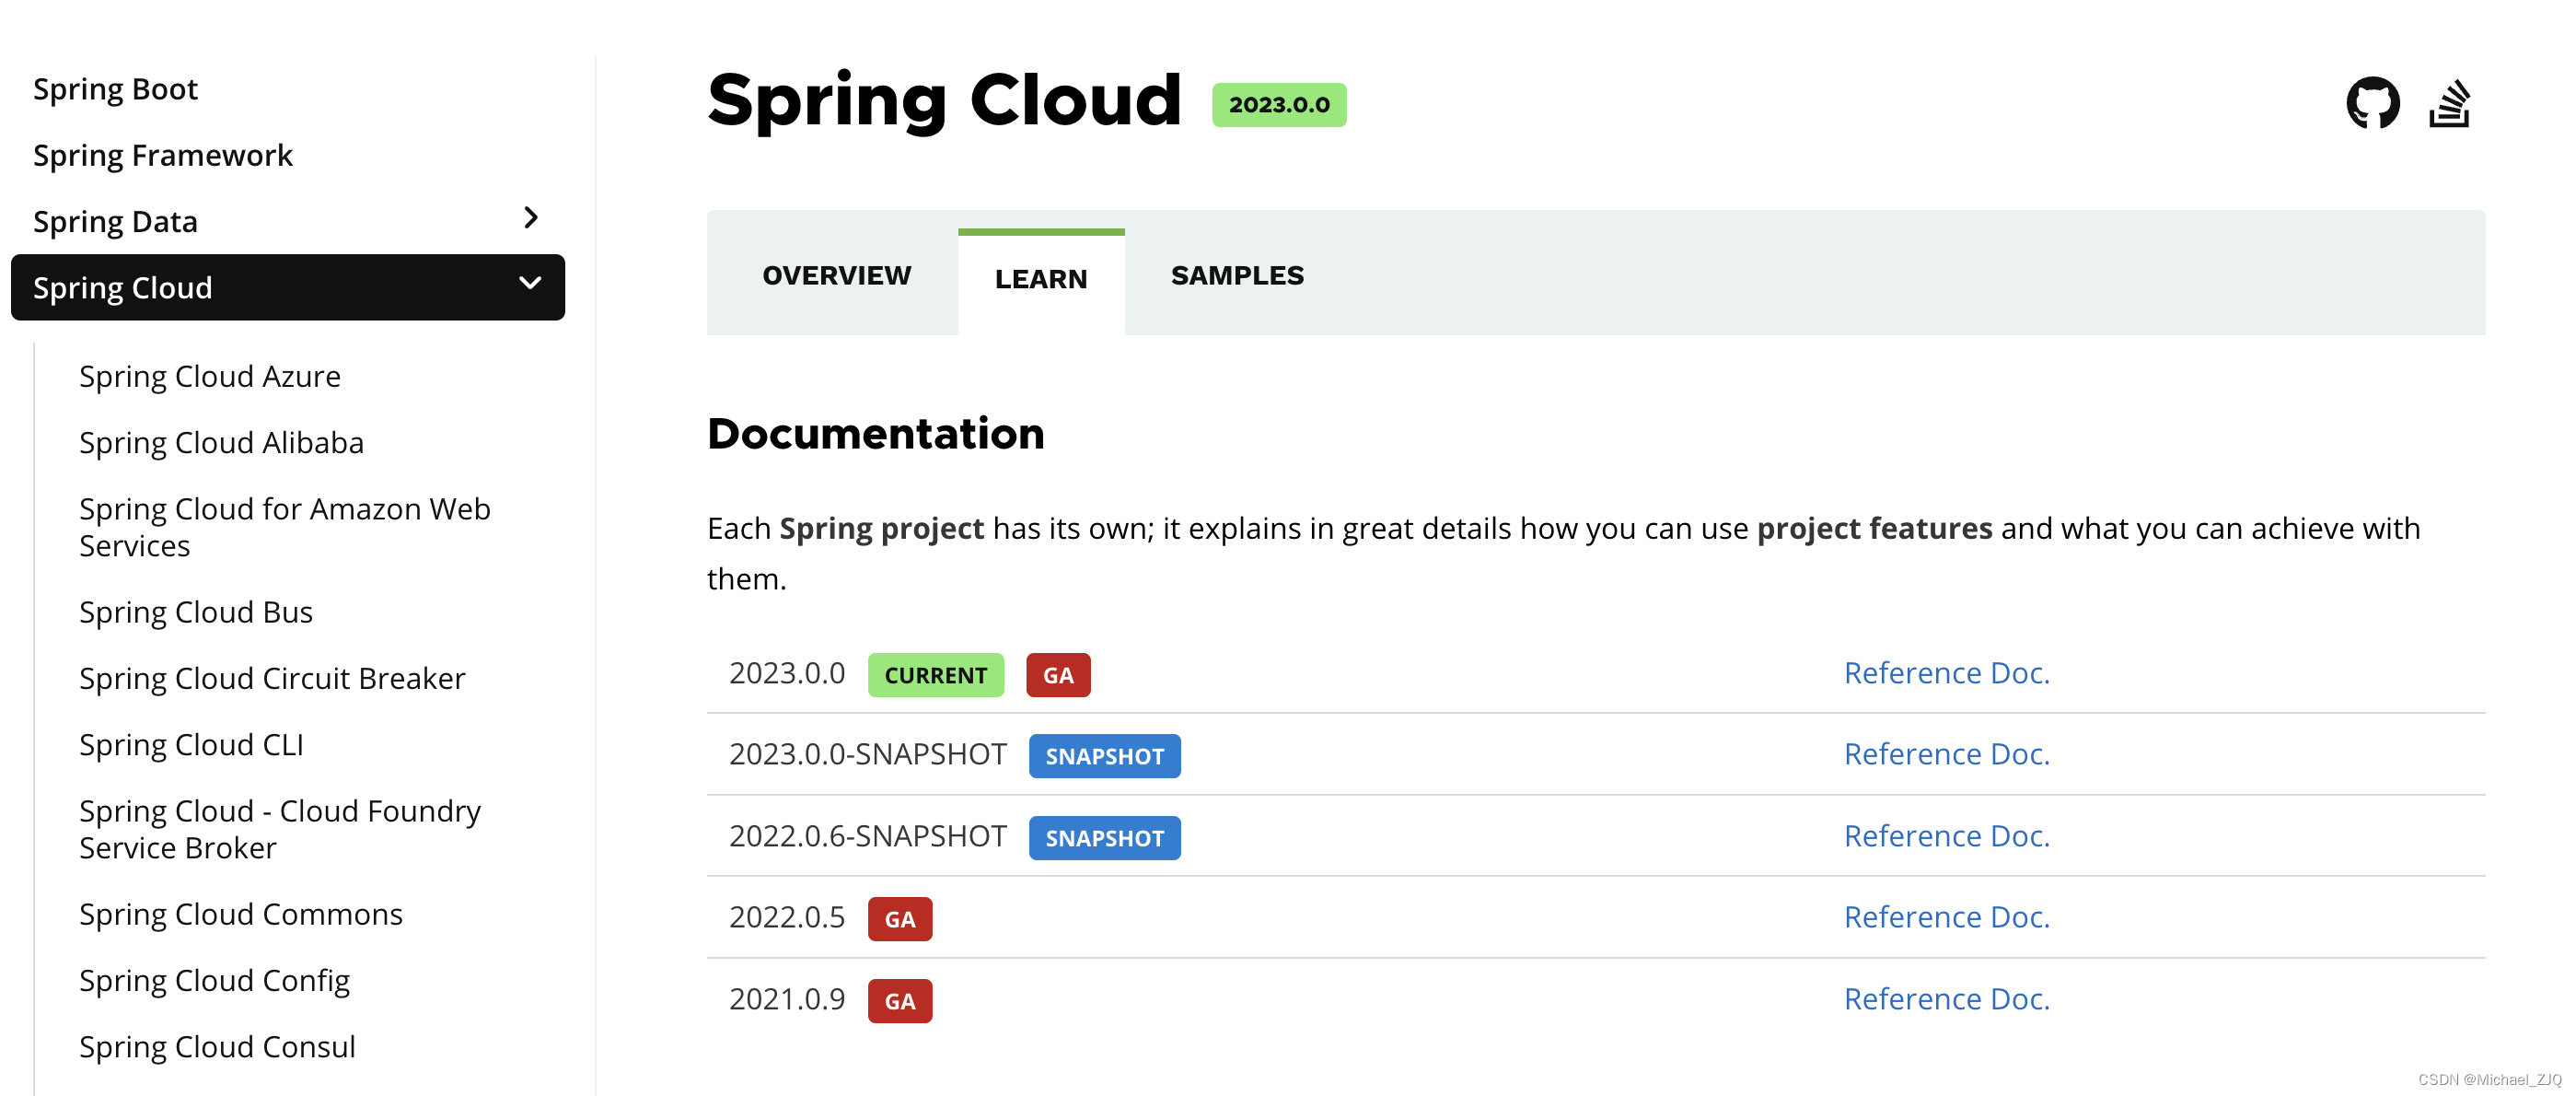Click the CURRENT badge
The image size is (2576, 1096).
point(935,675)
